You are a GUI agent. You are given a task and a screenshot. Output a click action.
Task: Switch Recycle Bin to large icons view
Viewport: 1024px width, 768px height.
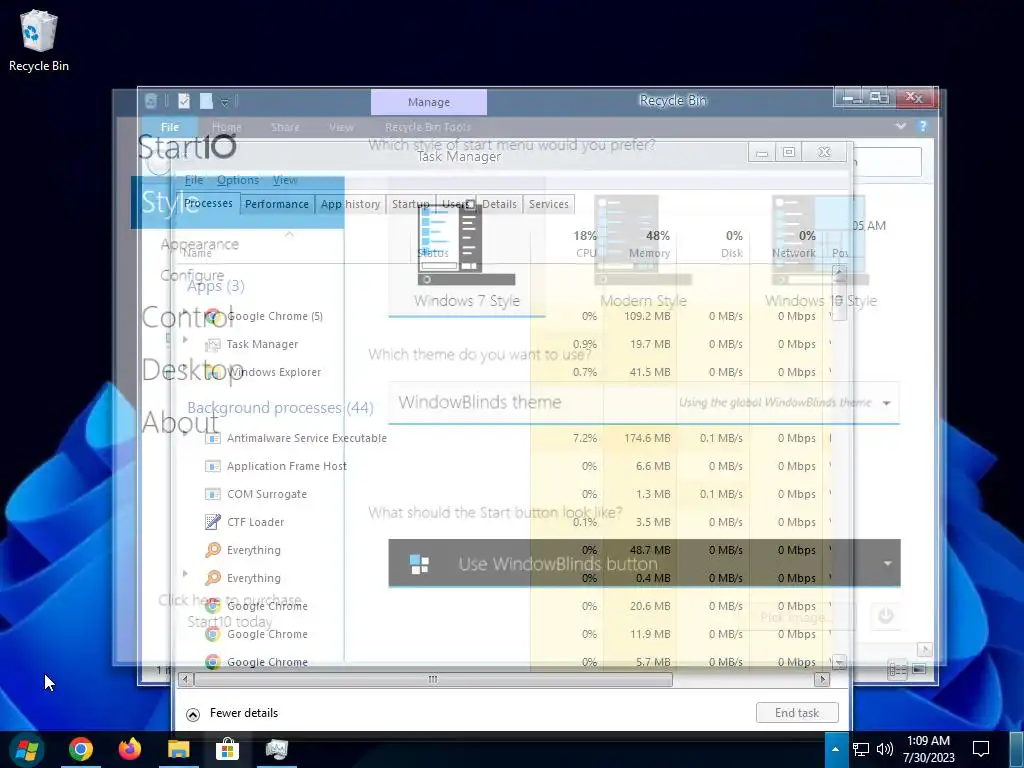[x=919, y=670]
